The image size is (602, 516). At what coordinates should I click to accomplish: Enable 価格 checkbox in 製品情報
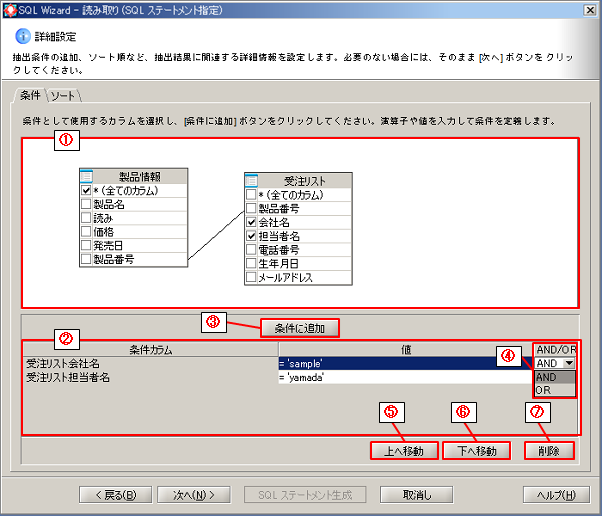tap(86, 231)
